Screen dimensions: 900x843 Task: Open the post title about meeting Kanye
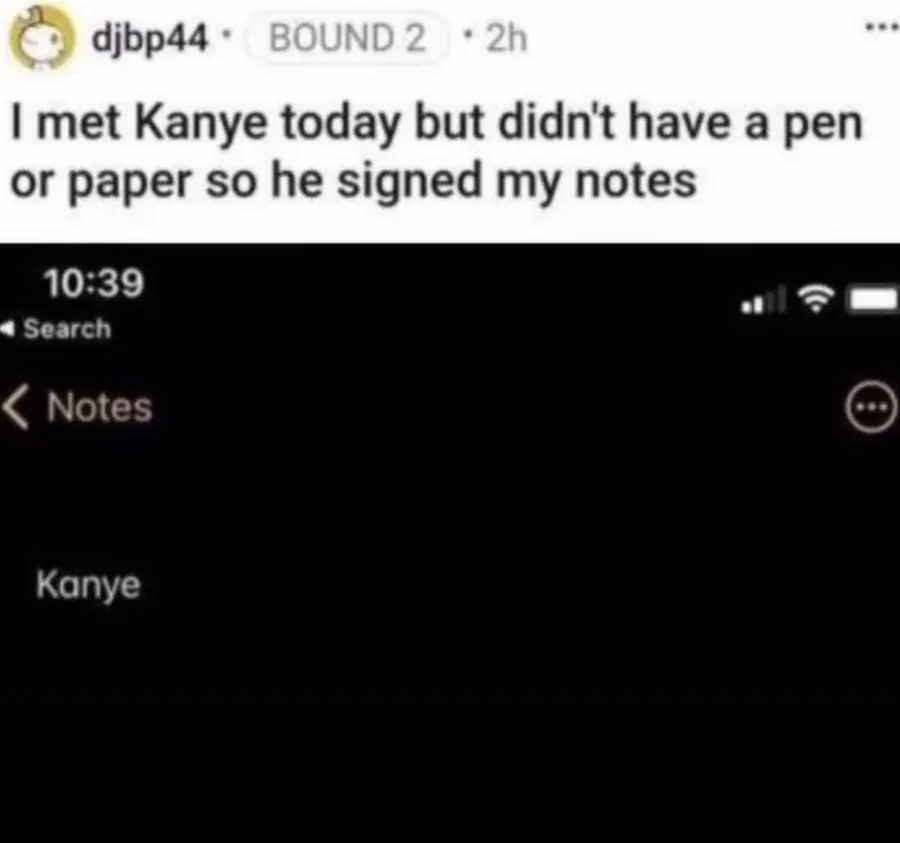(x=436, y=153)
